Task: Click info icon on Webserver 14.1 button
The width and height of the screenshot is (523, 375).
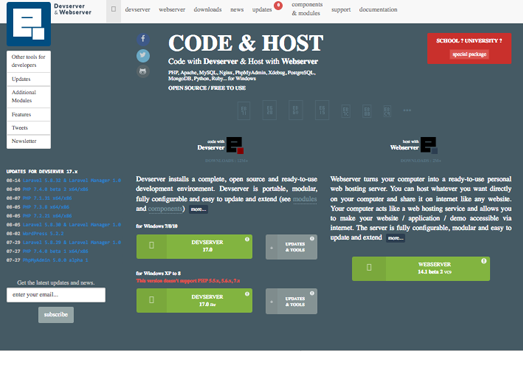Action: tap(484, 261)
